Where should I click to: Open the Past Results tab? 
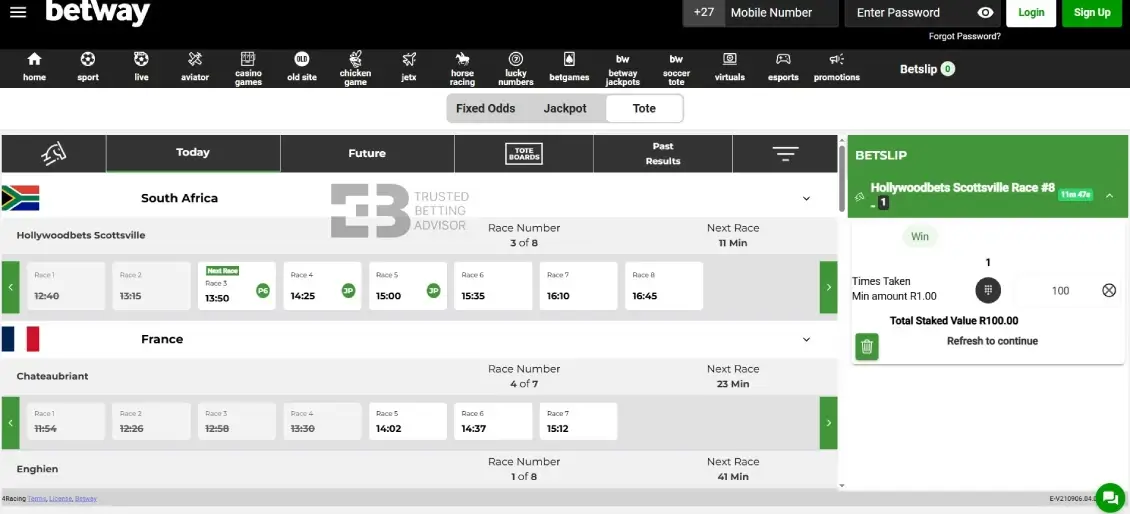tap(663, 154)
